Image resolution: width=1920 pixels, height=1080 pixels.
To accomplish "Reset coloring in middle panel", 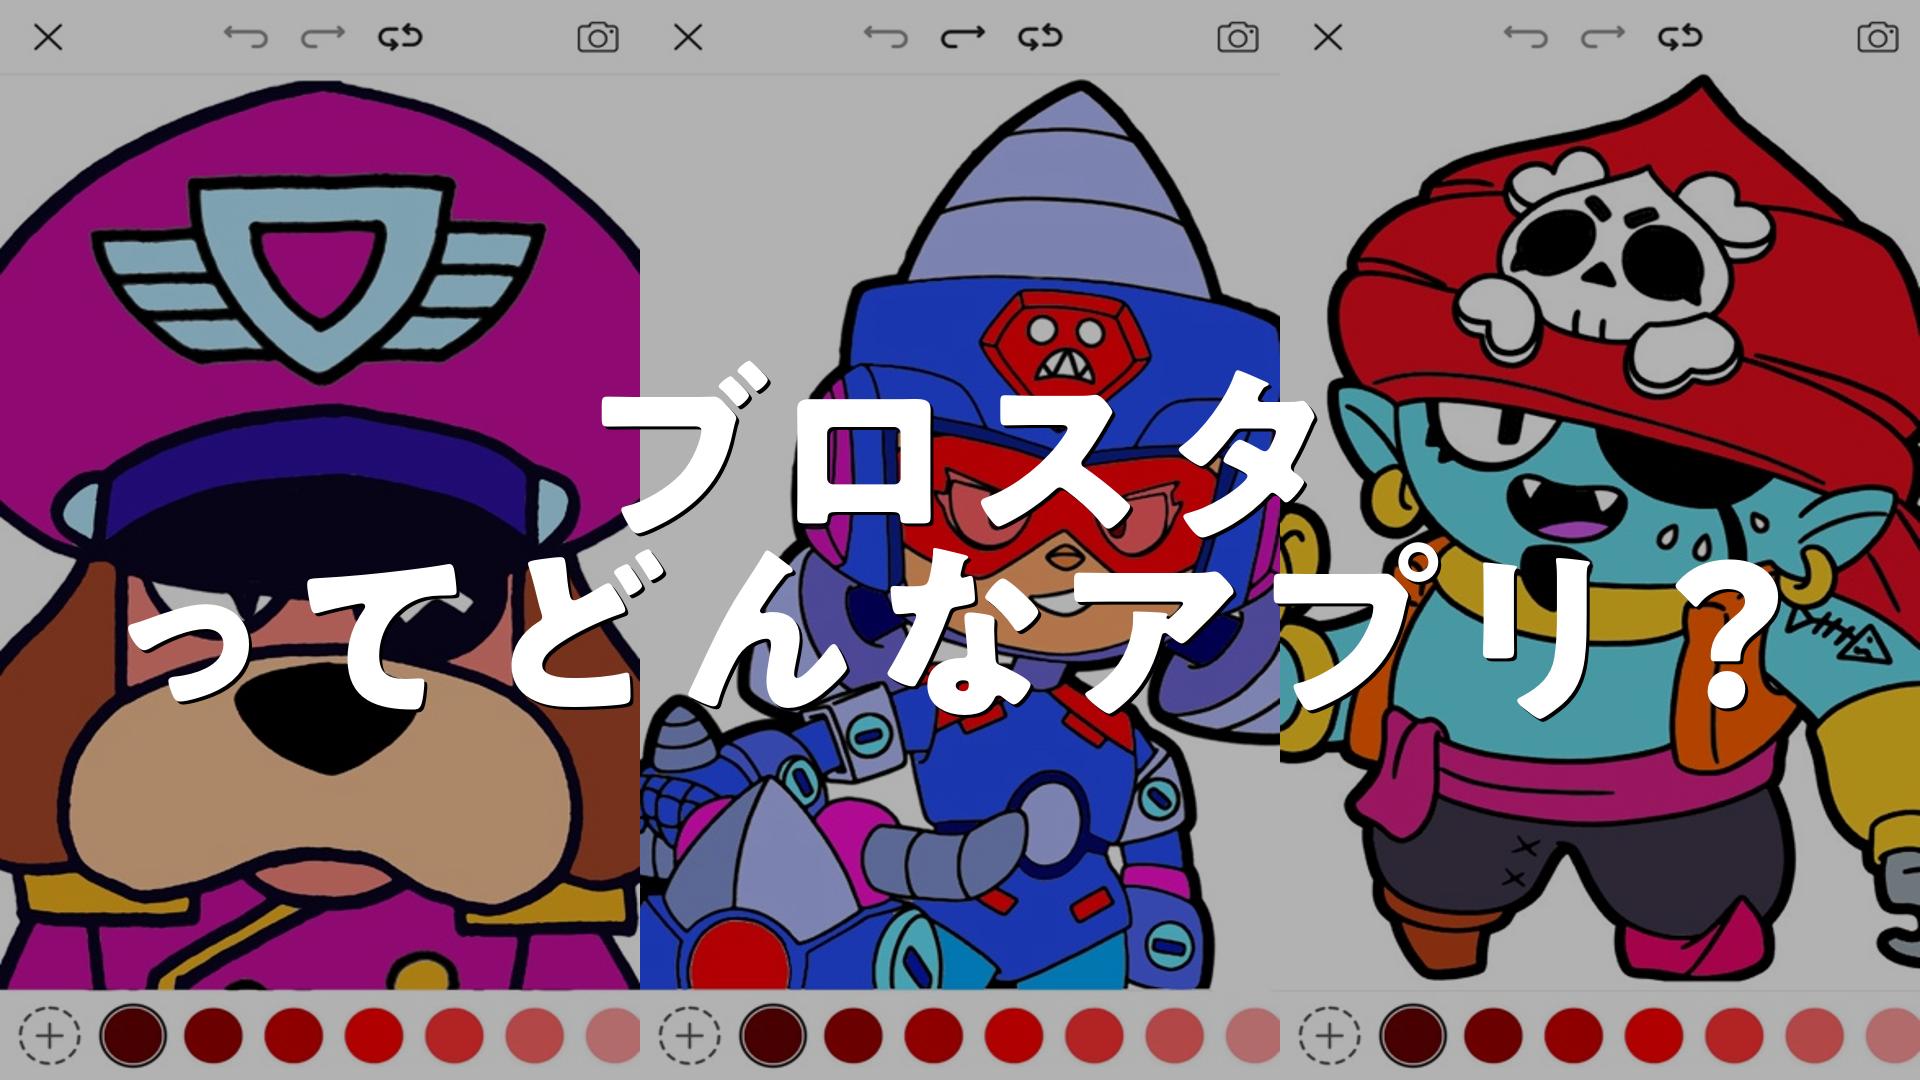I will (1040, 38).
